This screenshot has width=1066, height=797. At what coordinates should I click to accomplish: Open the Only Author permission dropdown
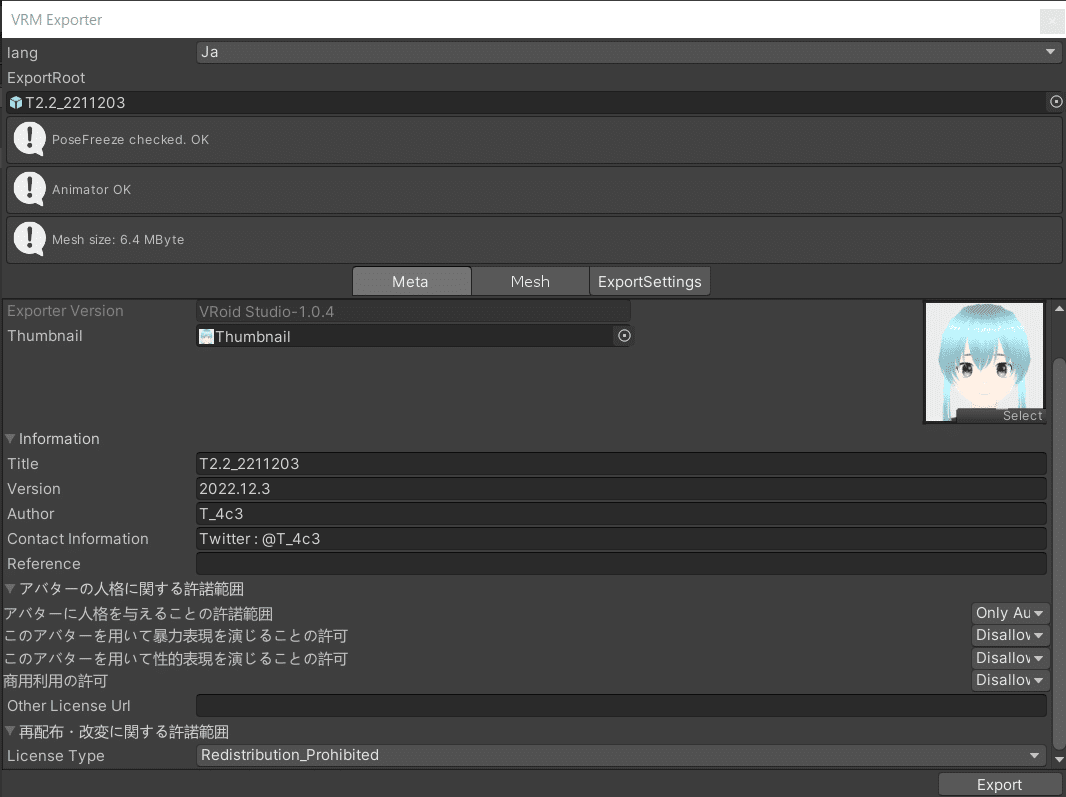pyautogui.click(x=1010, y=612)
